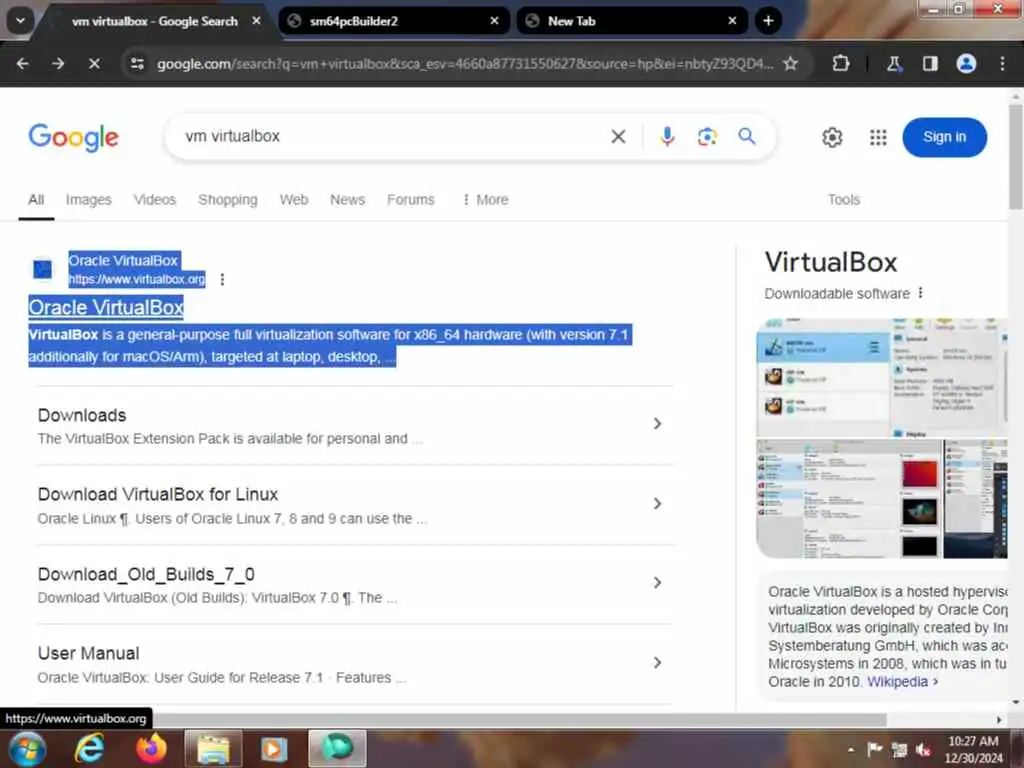Open a new browser tab with plus button
The width and height of the screenshot is (1024, 768).
click(x=768, y=21)
